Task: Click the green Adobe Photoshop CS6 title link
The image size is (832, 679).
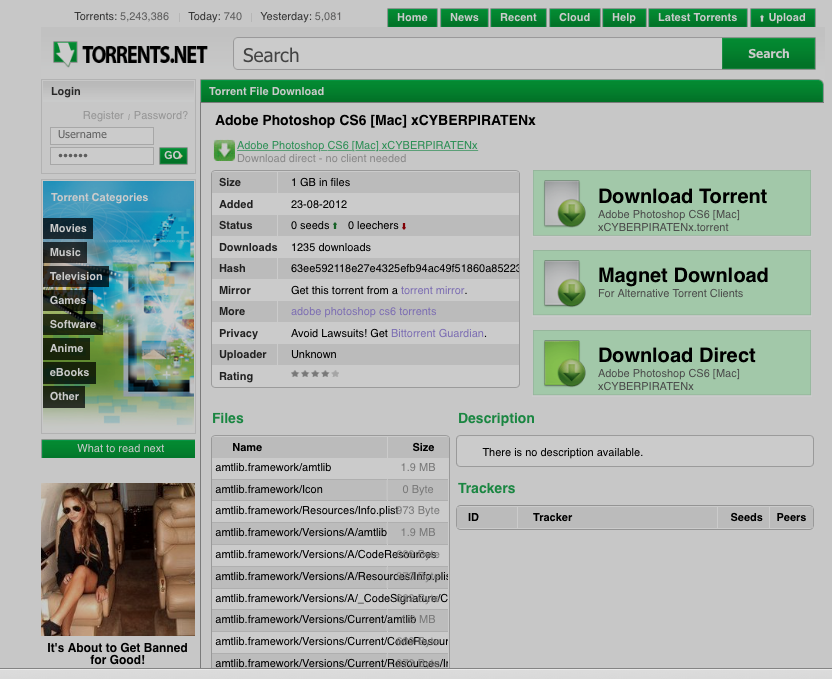Action: (x=357, y=145)
